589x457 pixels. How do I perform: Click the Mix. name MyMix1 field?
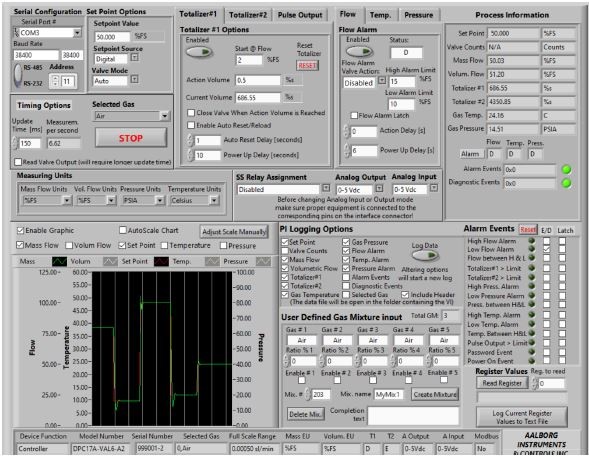(388, 394)
